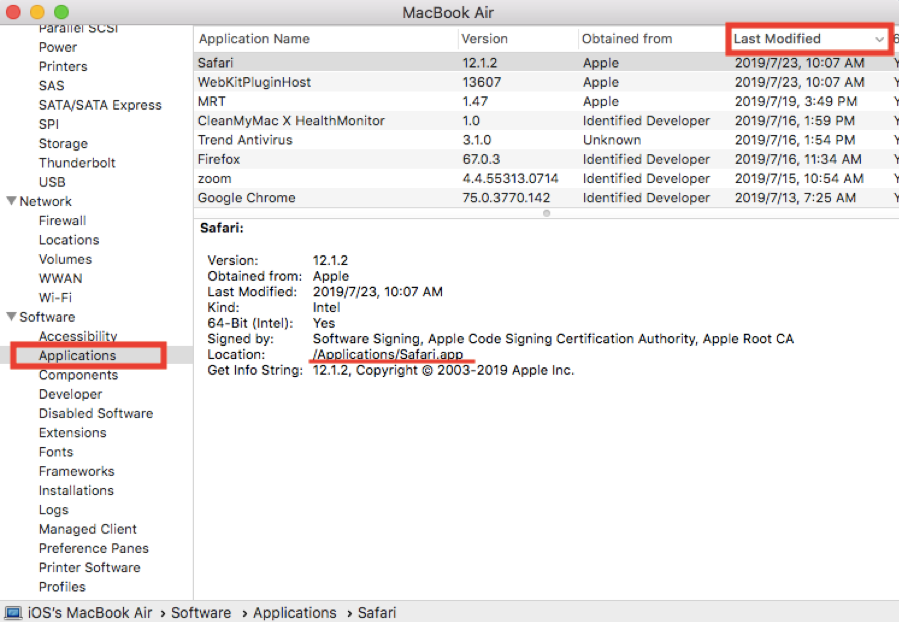Image resolution: width=899 pixels, height=622 pixels.
Task: Select the Trend Antivirus row
Action: point(245,140)
